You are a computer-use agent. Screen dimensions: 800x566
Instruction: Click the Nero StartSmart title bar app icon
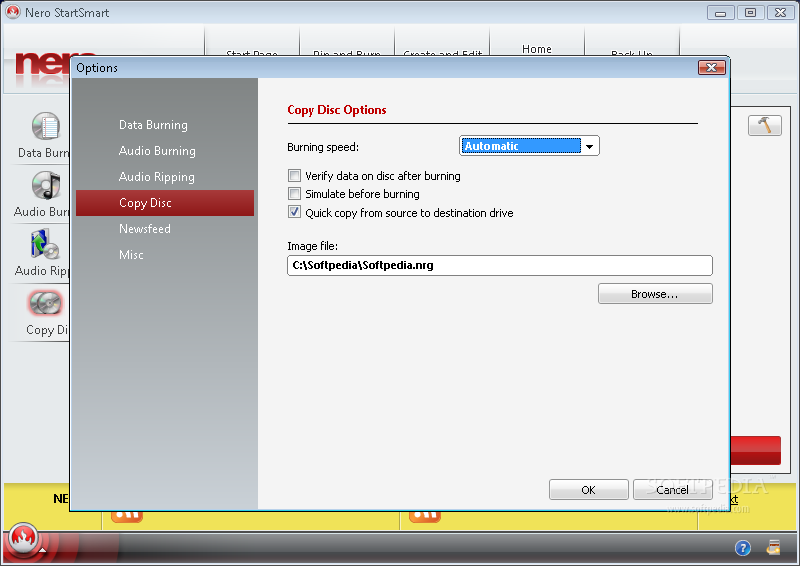(x=13, y=12)
